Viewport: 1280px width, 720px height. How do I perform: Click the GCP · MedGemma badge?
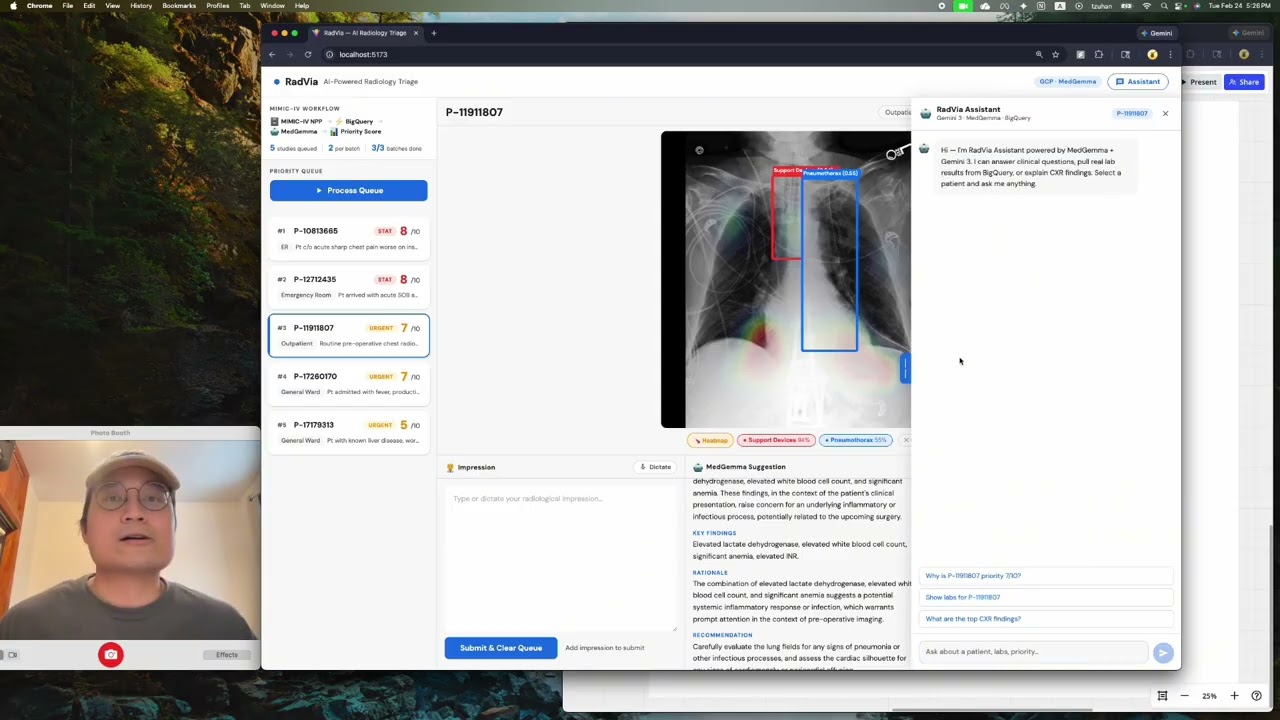point(1068,81)
